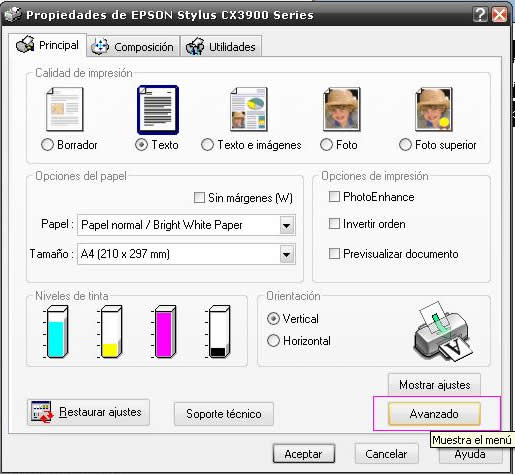The image size is (515, 474).
Task: Select the Borrador draft quality icon
Action: point(65,109)
